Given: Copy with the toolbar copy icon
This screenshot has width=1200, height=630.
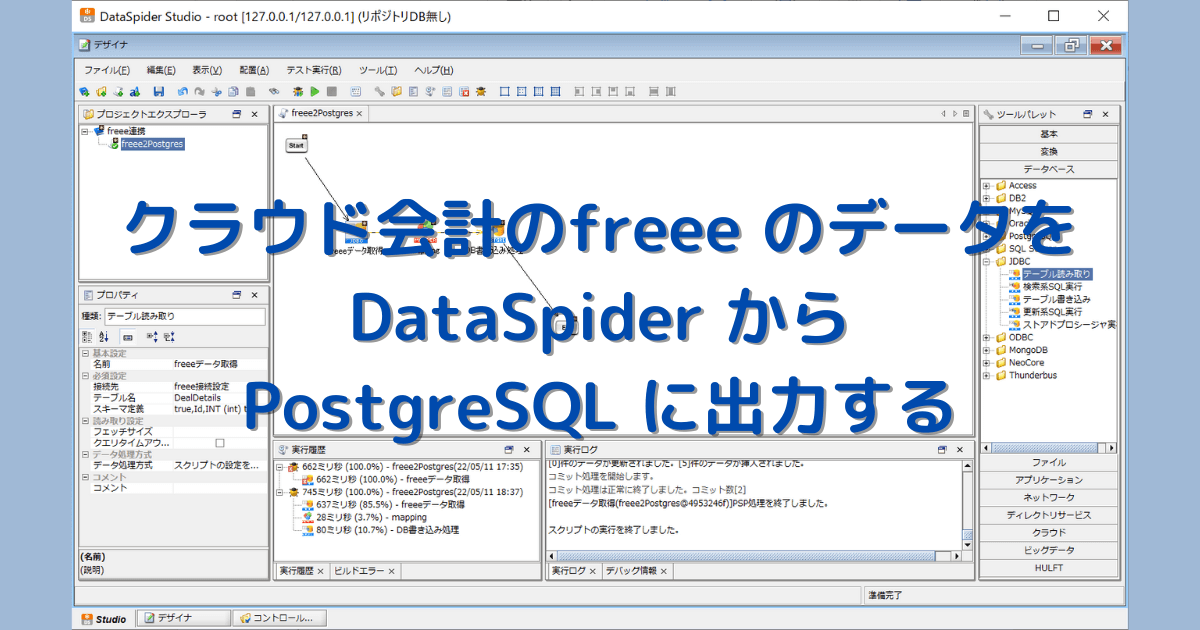Looking at the screenshot, I should [x=233, y=91].
